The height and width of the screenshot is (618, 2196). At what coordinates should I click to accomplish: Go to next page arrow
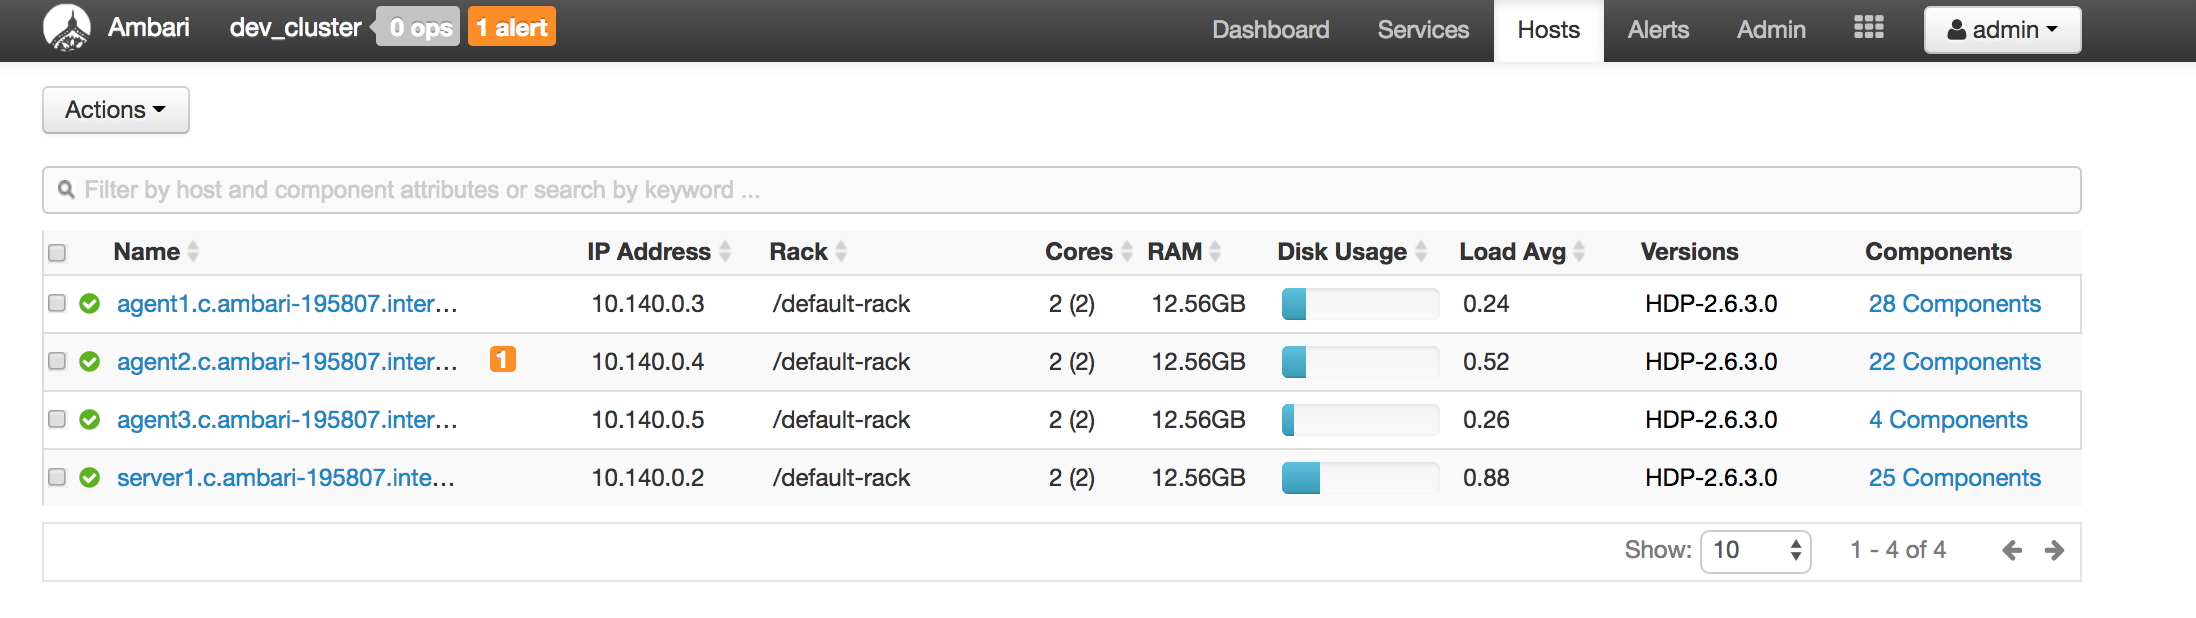(2054, 550)
